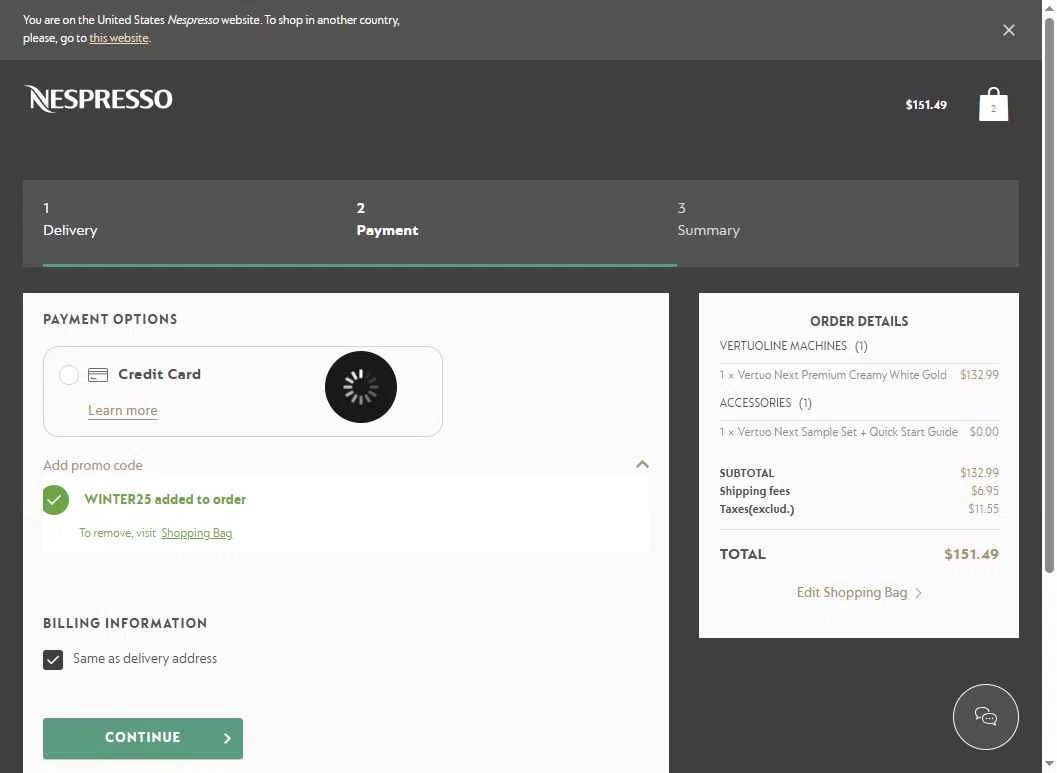Click the Add promo code label
The image size is (1057, 773).
click(x=93, y=465)
